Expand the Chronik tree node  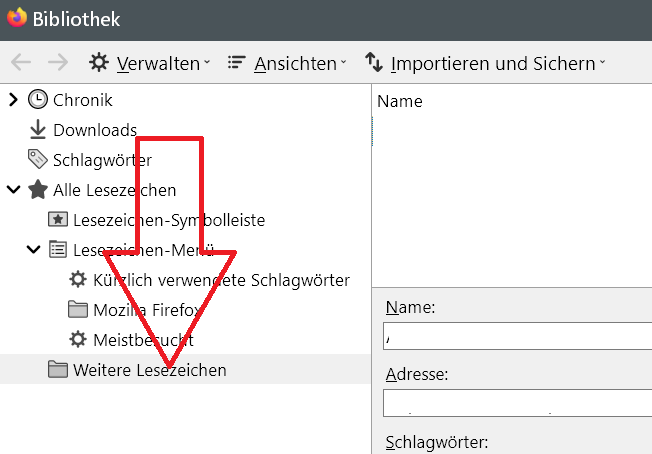[13, 100]
